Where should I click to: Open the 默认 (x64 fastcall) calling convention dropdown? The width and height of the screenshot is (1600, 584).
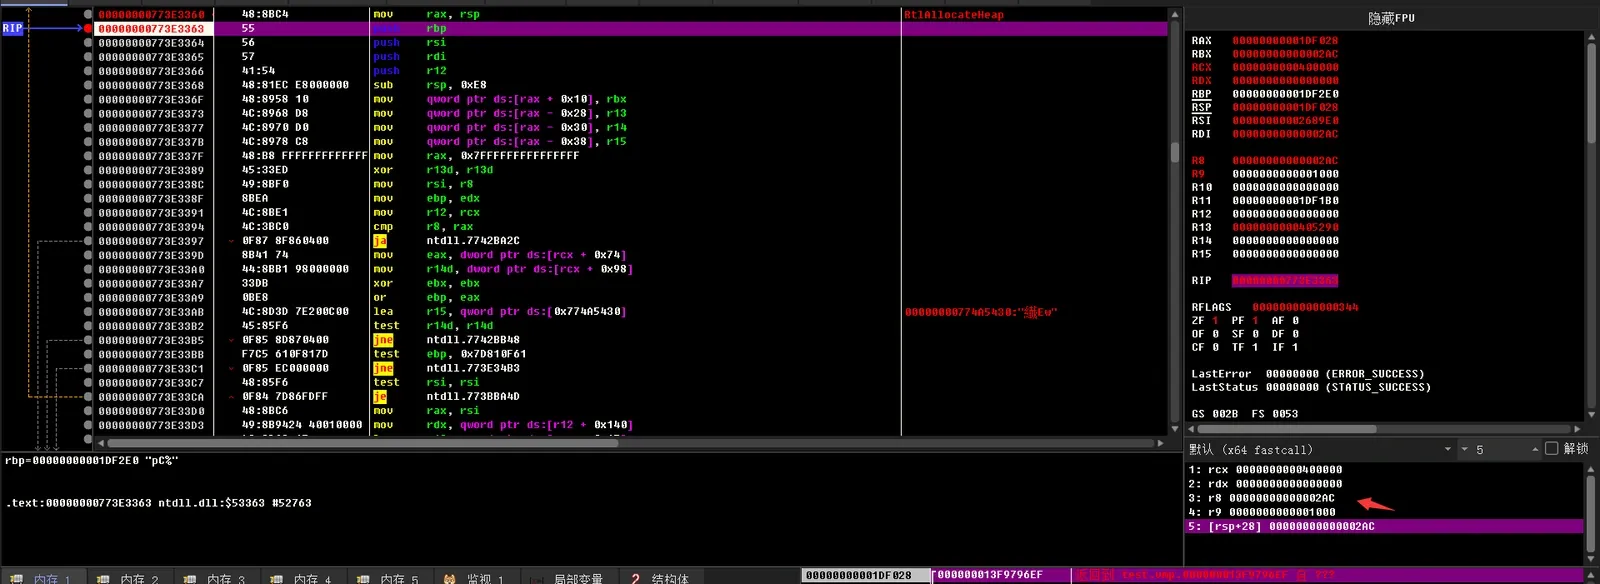pos(1320,450)
